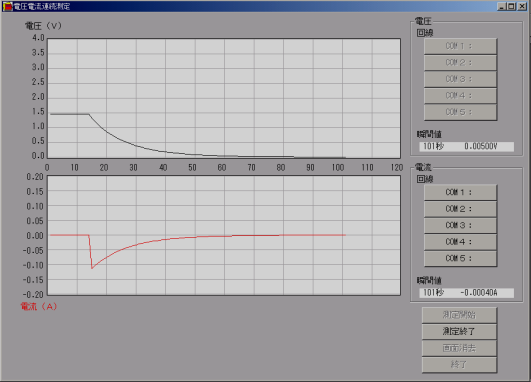
Task: Select voltage line COM 4
Action: [460, 96]
